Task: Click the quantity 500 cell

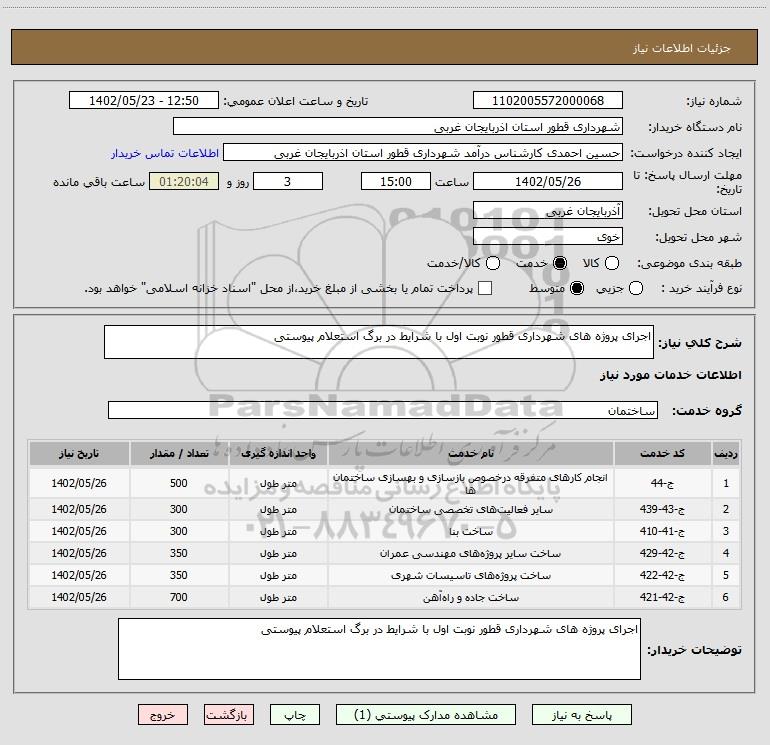Action: (x=179, y=483)
